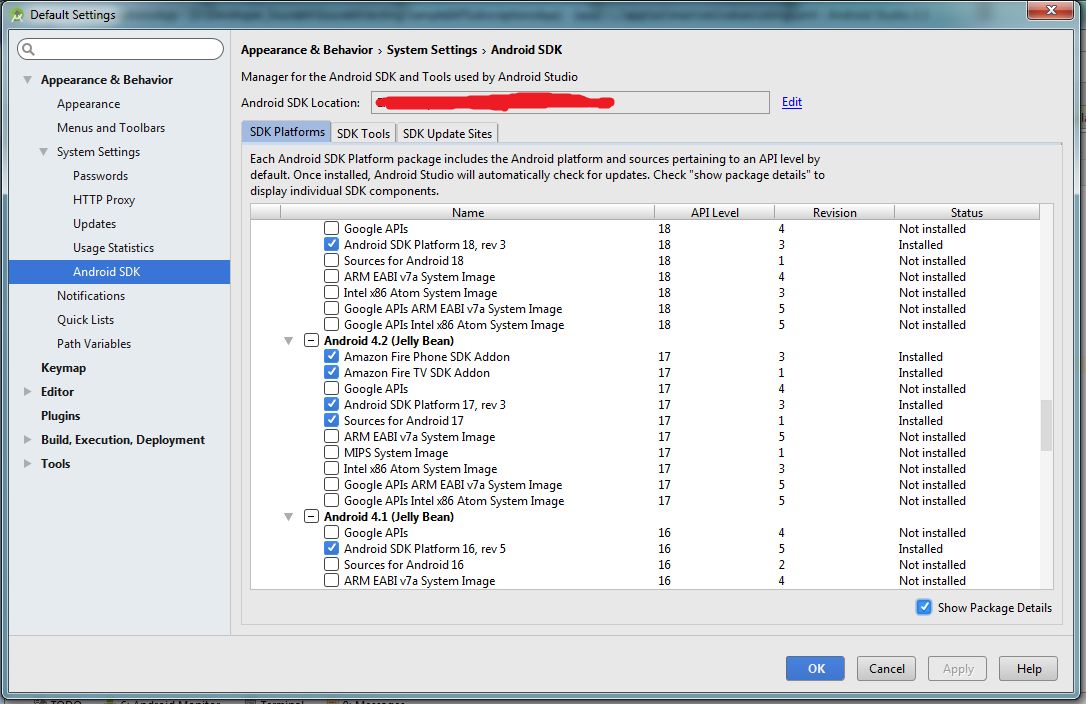Expand the Editor settings node arrow
1086x704 pixels.
coord(28,391)
